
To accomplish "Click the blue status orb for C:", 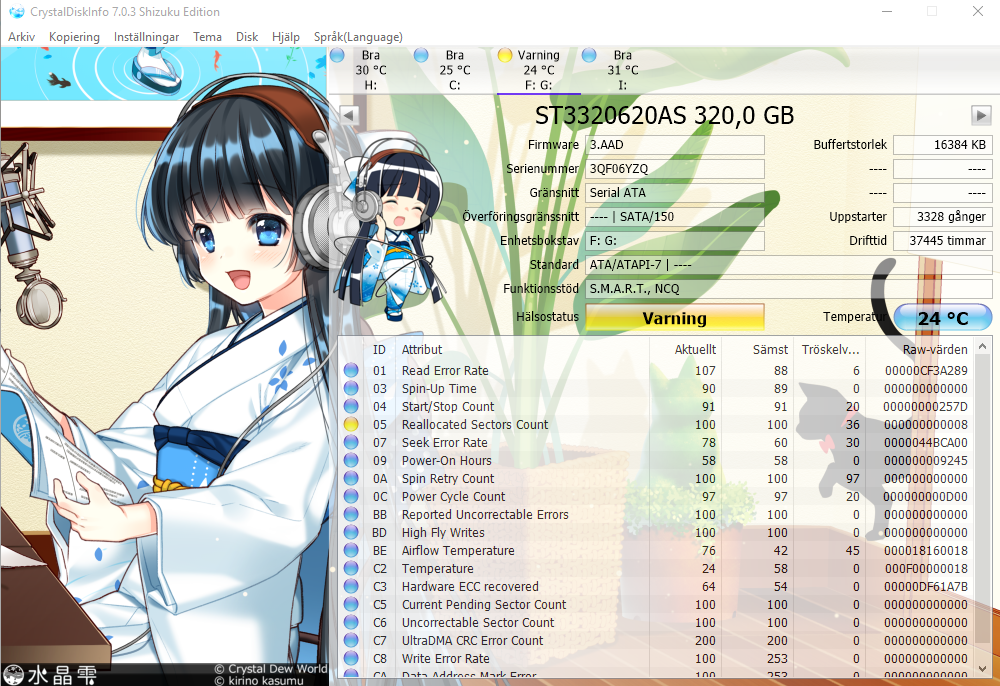I will tap(421, 55).
